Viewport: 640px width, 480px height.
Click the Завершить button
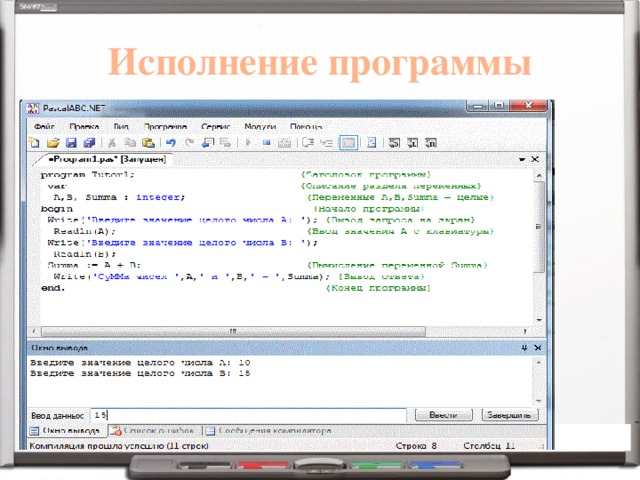(510, 415)
